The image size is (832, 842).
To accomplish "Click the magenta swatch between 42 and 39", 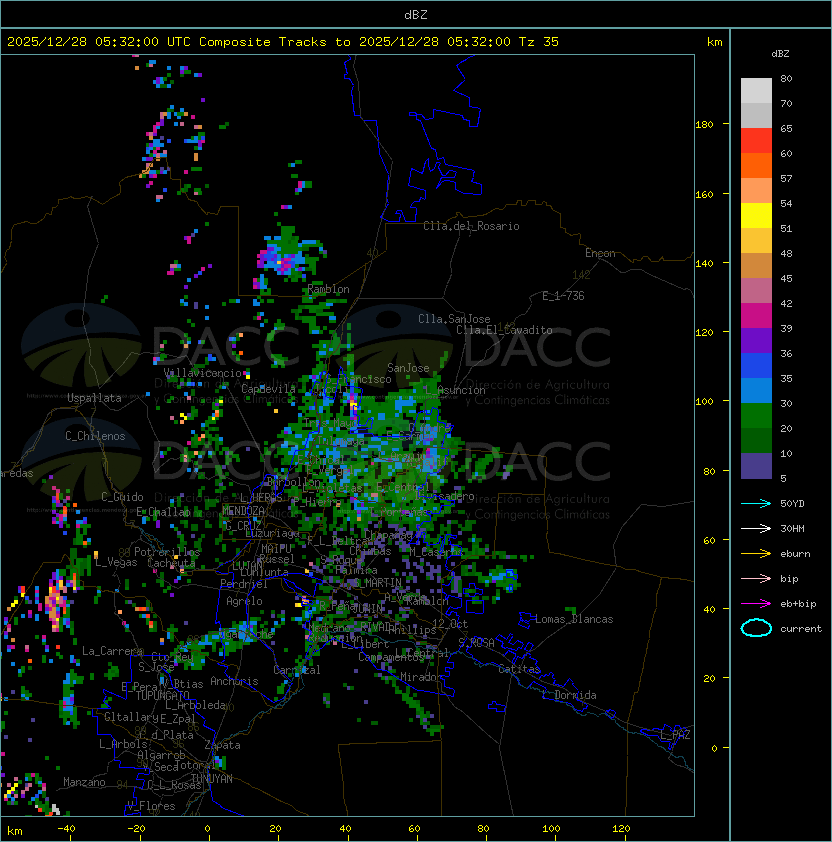I will tap(756, 316).
